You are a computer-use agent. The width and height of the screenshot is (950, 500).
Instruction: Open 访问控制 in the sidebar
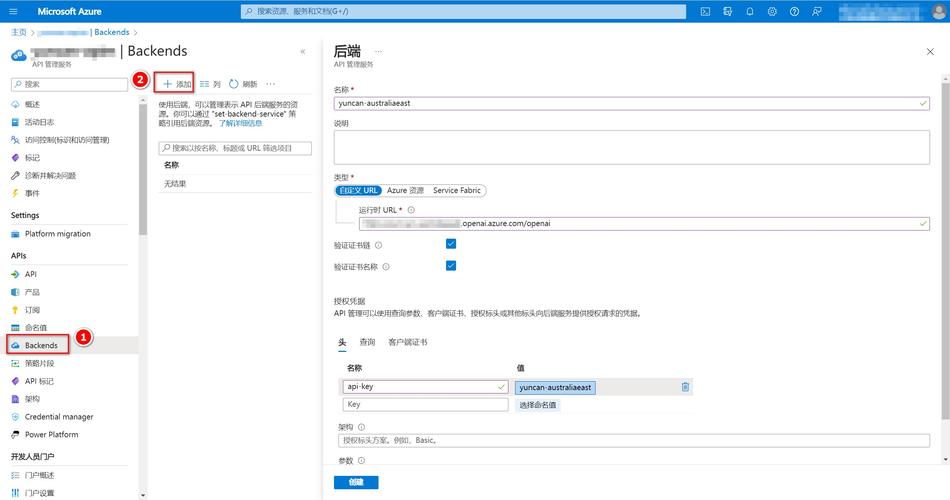pos(68,139)
